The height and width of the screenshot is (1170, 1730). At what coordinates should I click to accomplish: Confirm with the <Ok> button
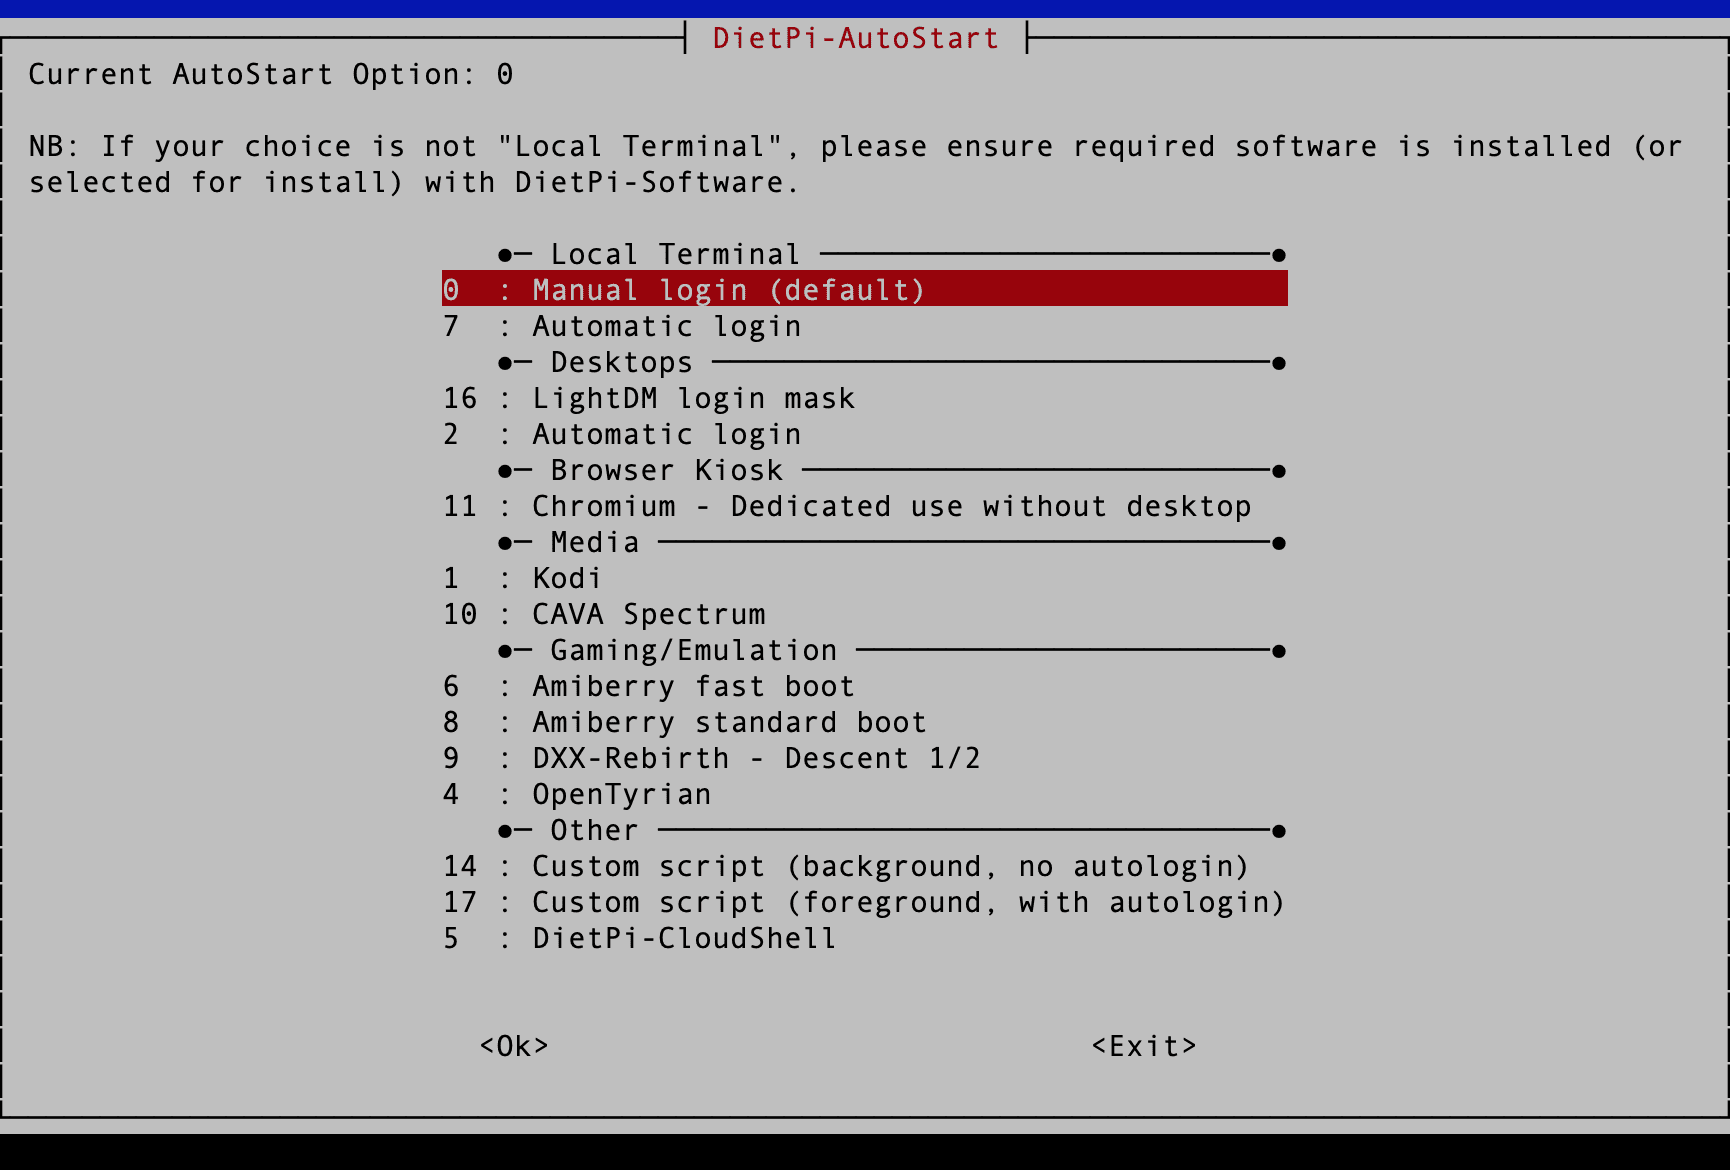point(514,1046)
